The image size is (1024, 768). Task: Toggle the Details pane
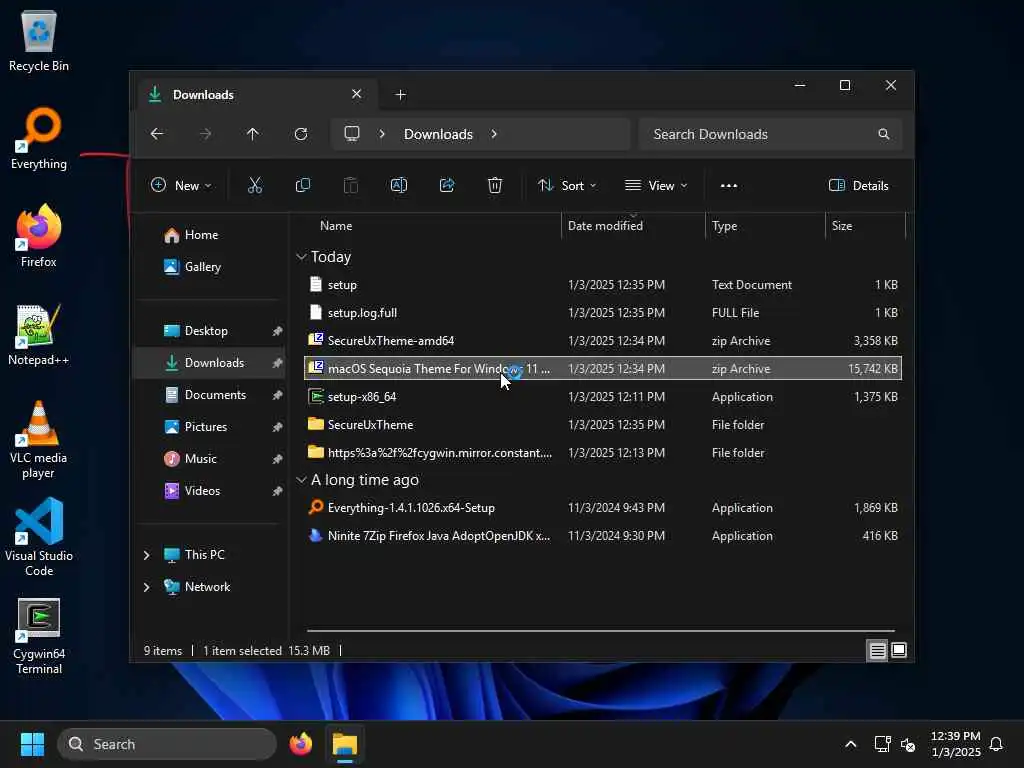[x=858, y=185]
